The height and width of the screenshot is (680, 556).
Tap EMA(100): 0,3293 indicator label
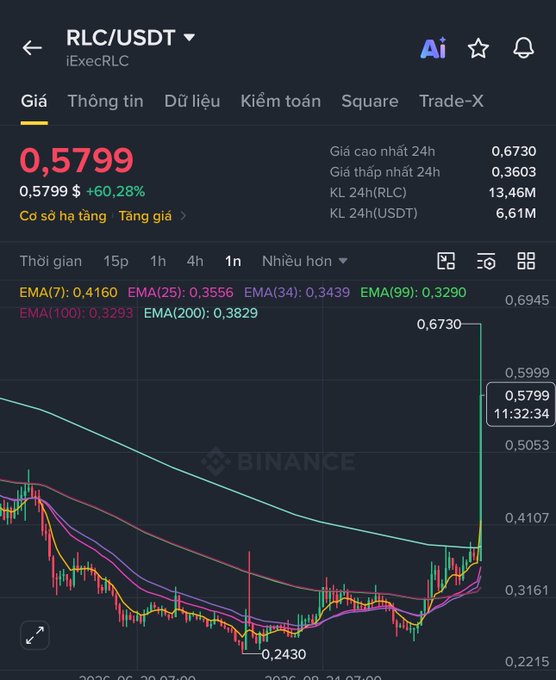tap(76, 313)
